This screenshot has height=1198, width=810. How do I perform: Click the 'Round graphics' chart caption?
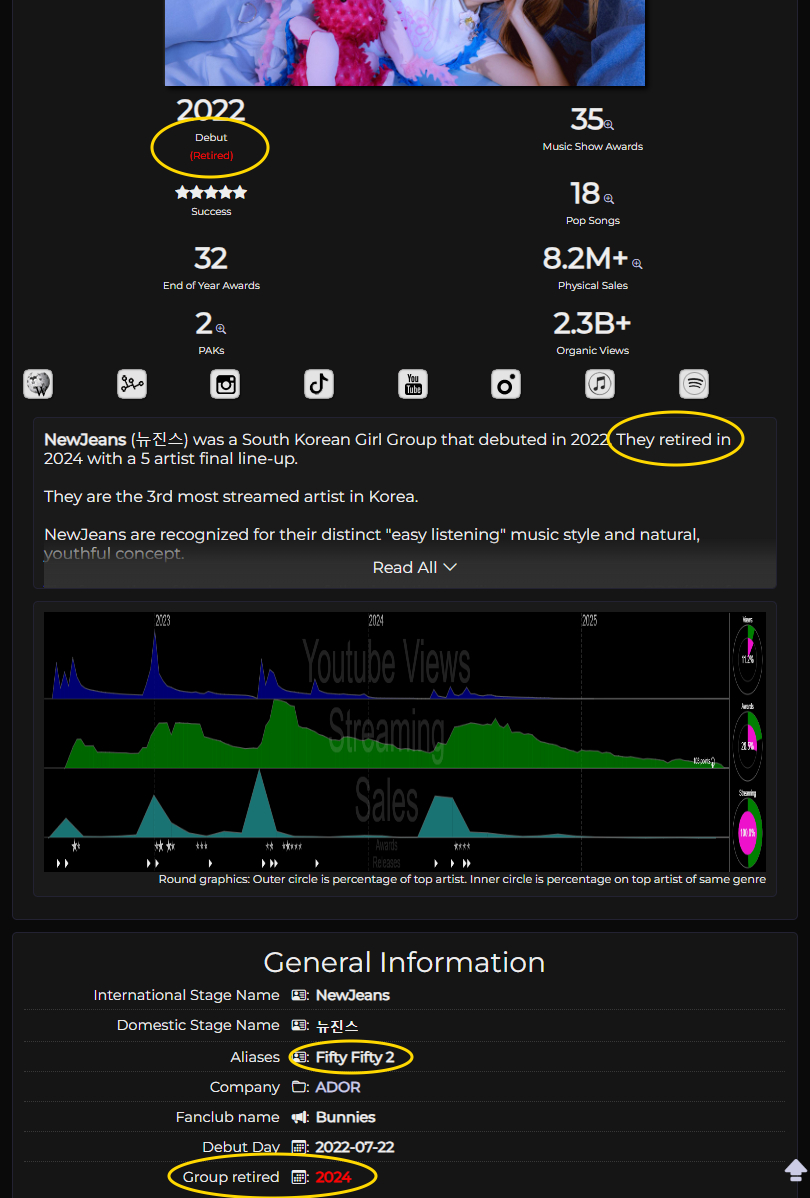(462, 879)
